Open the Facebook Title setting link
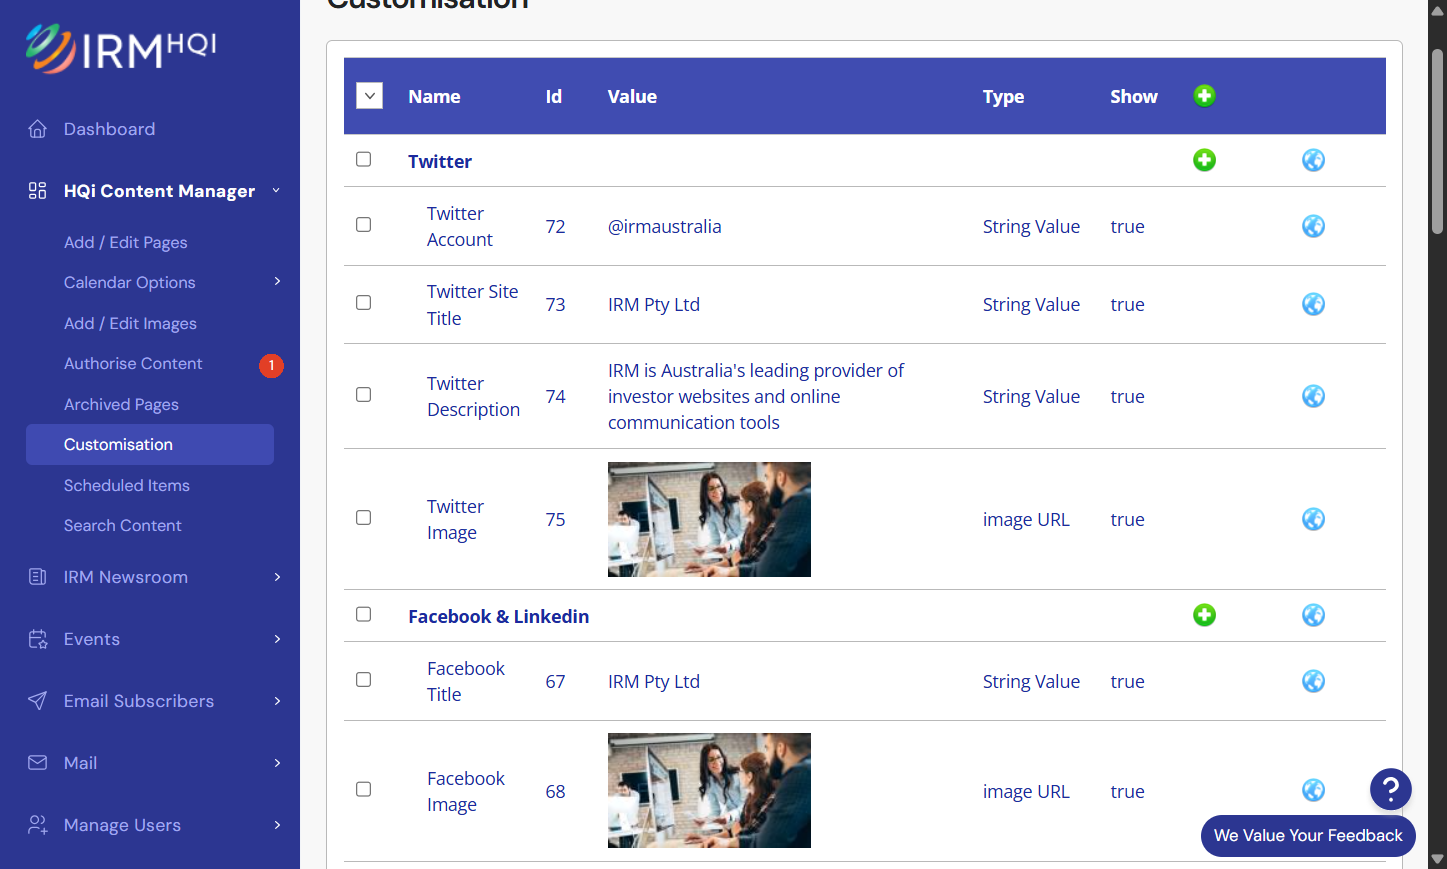 click(x=466, y=681)
